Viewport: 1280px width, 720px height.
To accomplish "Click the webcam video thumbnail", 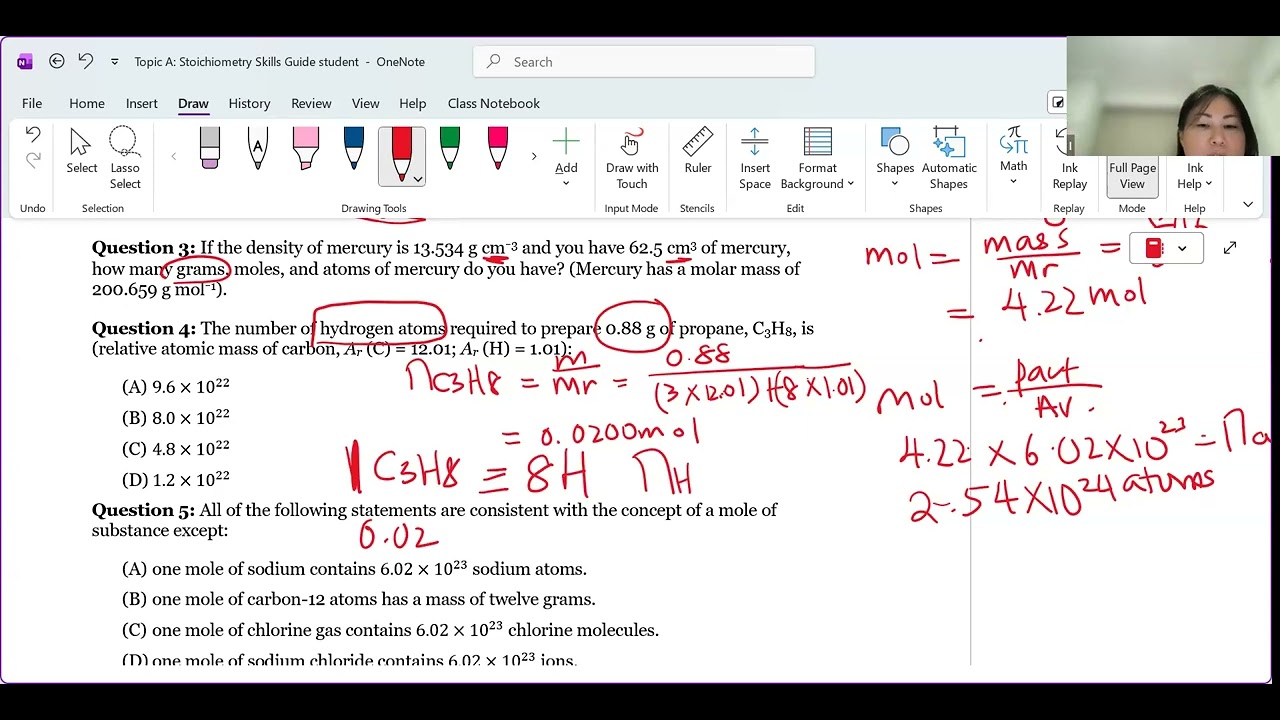I will point(1173,96).
